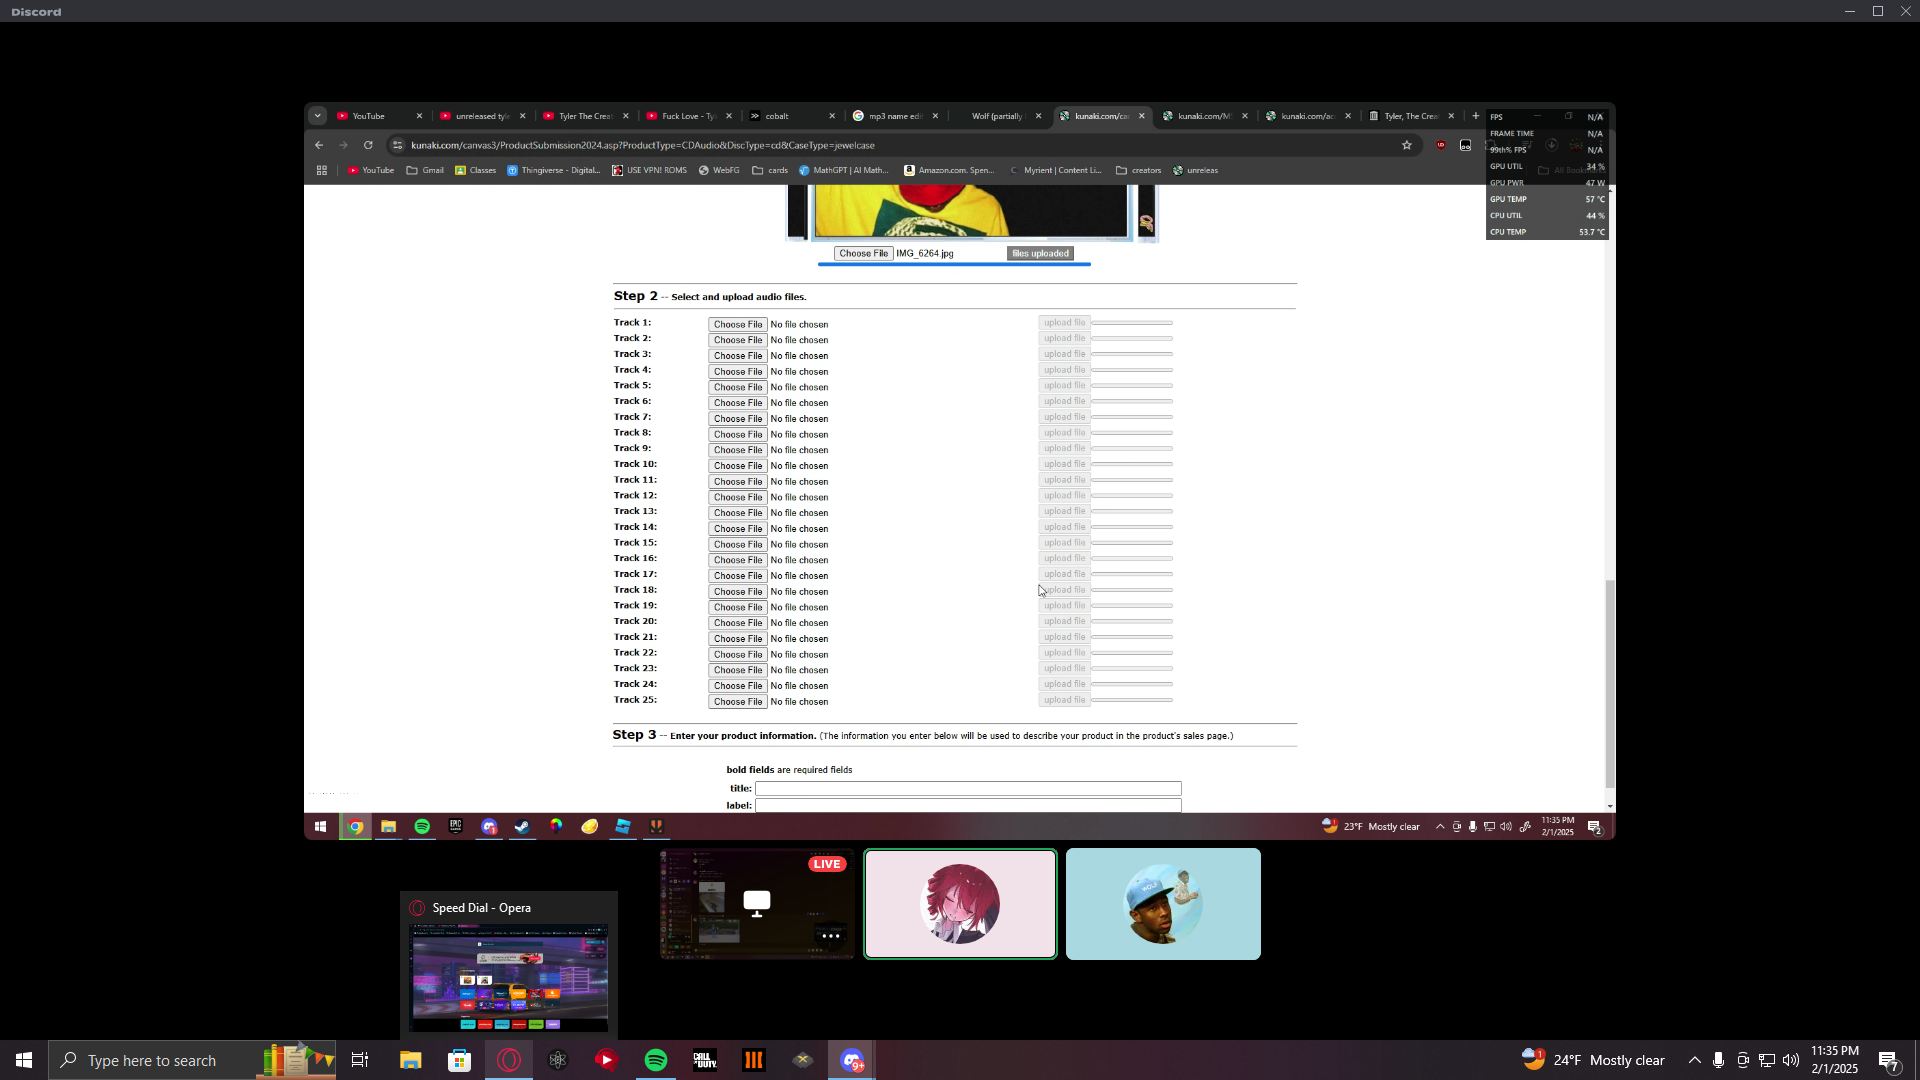Open the notification center showing 7 alerts
This screenshot has width=1920, height=1080.
(1888, 1060)
